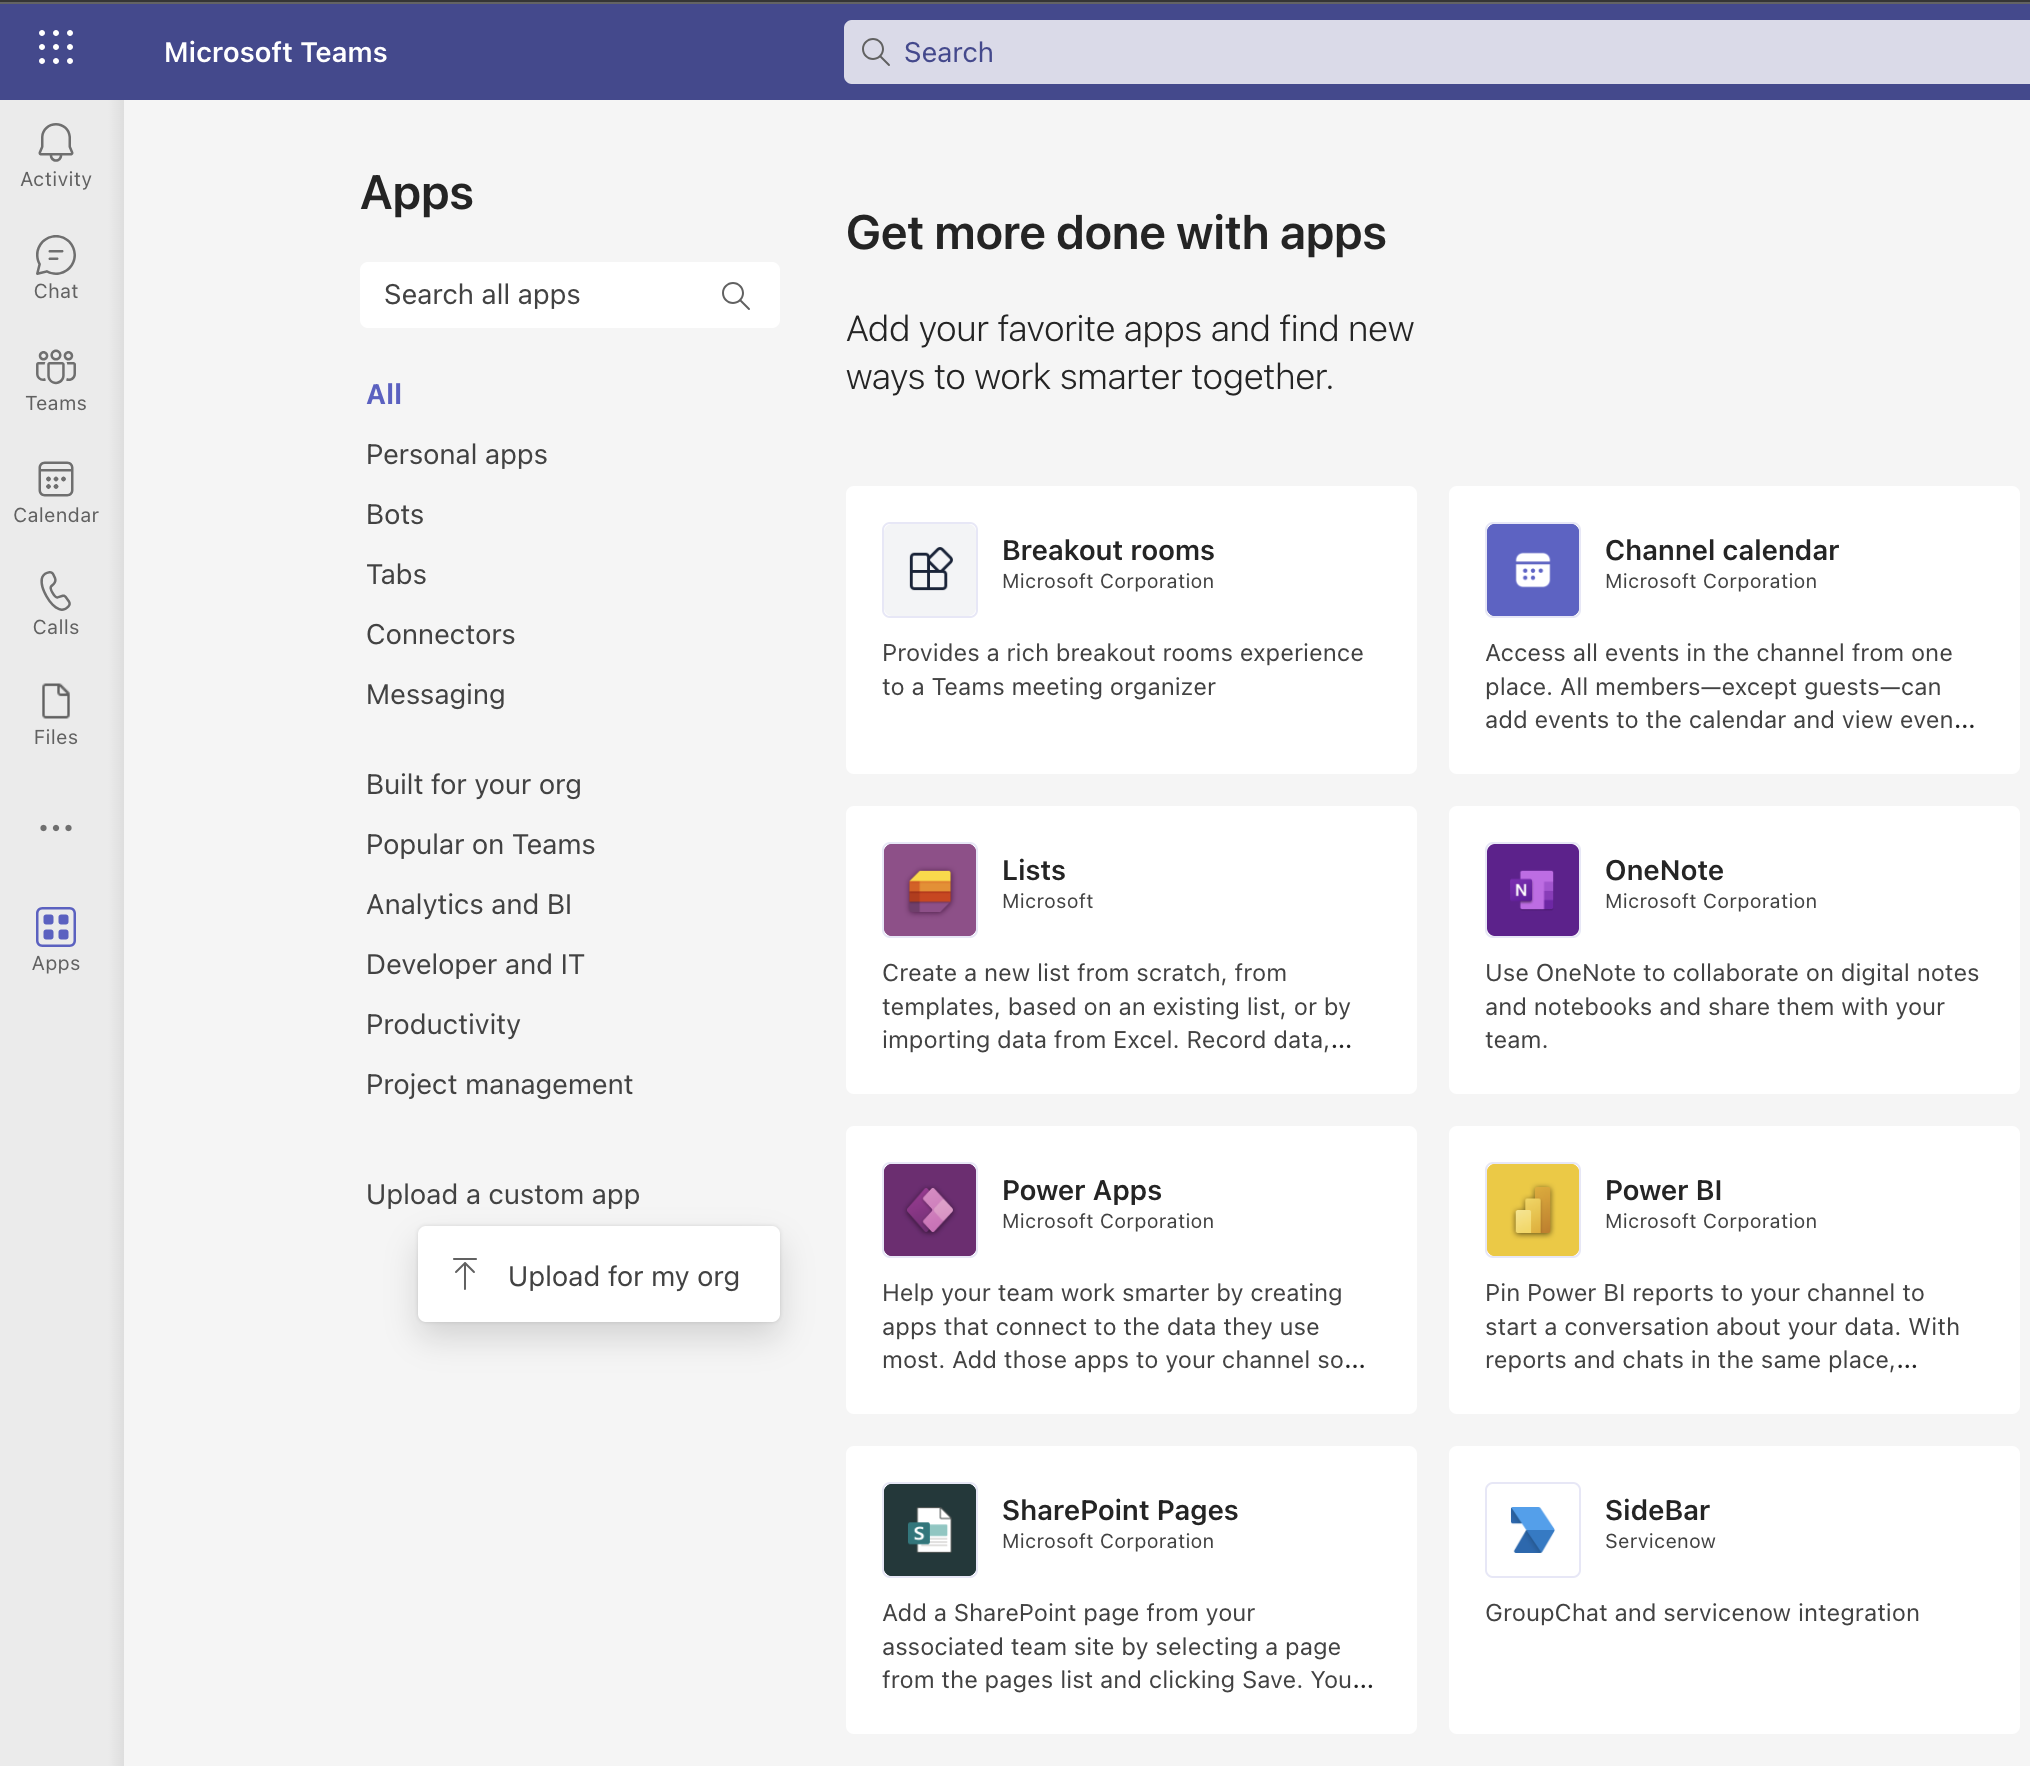The height and width of the screenshot is (1766, 2030).
Task: Filter by Personal apps
Action: (457, 455)
